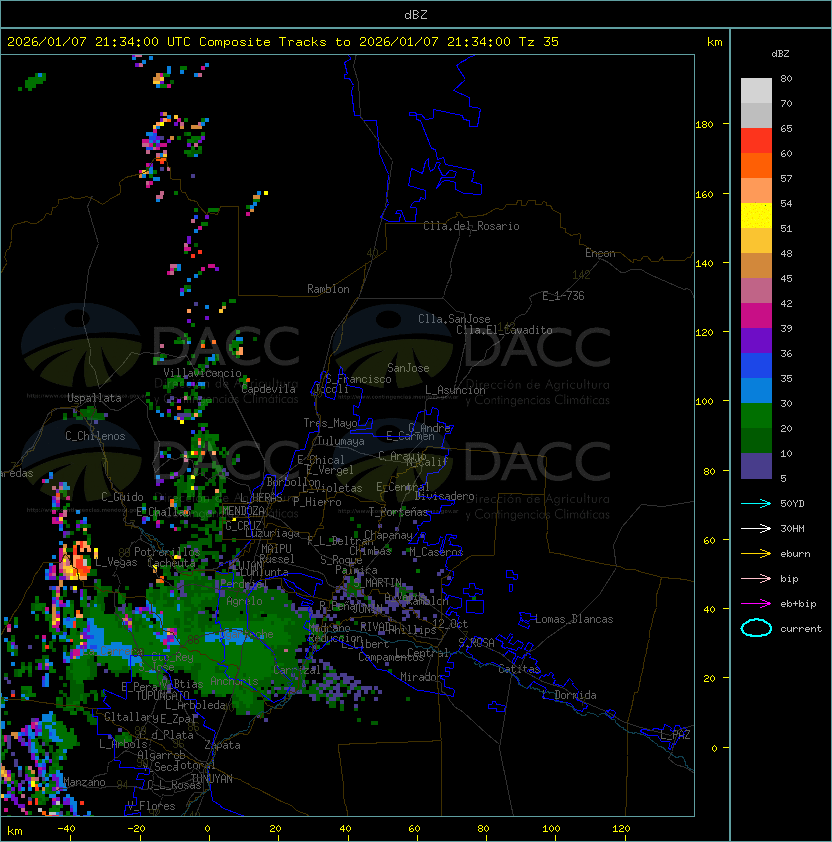
Task: Select the light gray 80 dBZ swatch
Action: click(x=756, y=91)
